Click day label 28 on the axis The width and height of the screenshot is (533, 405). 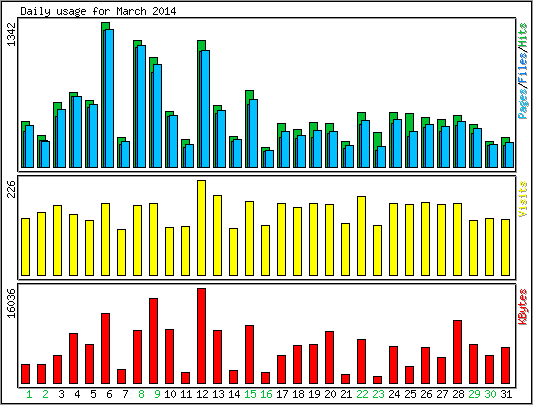pyautogui.click(x=458, y=394)
